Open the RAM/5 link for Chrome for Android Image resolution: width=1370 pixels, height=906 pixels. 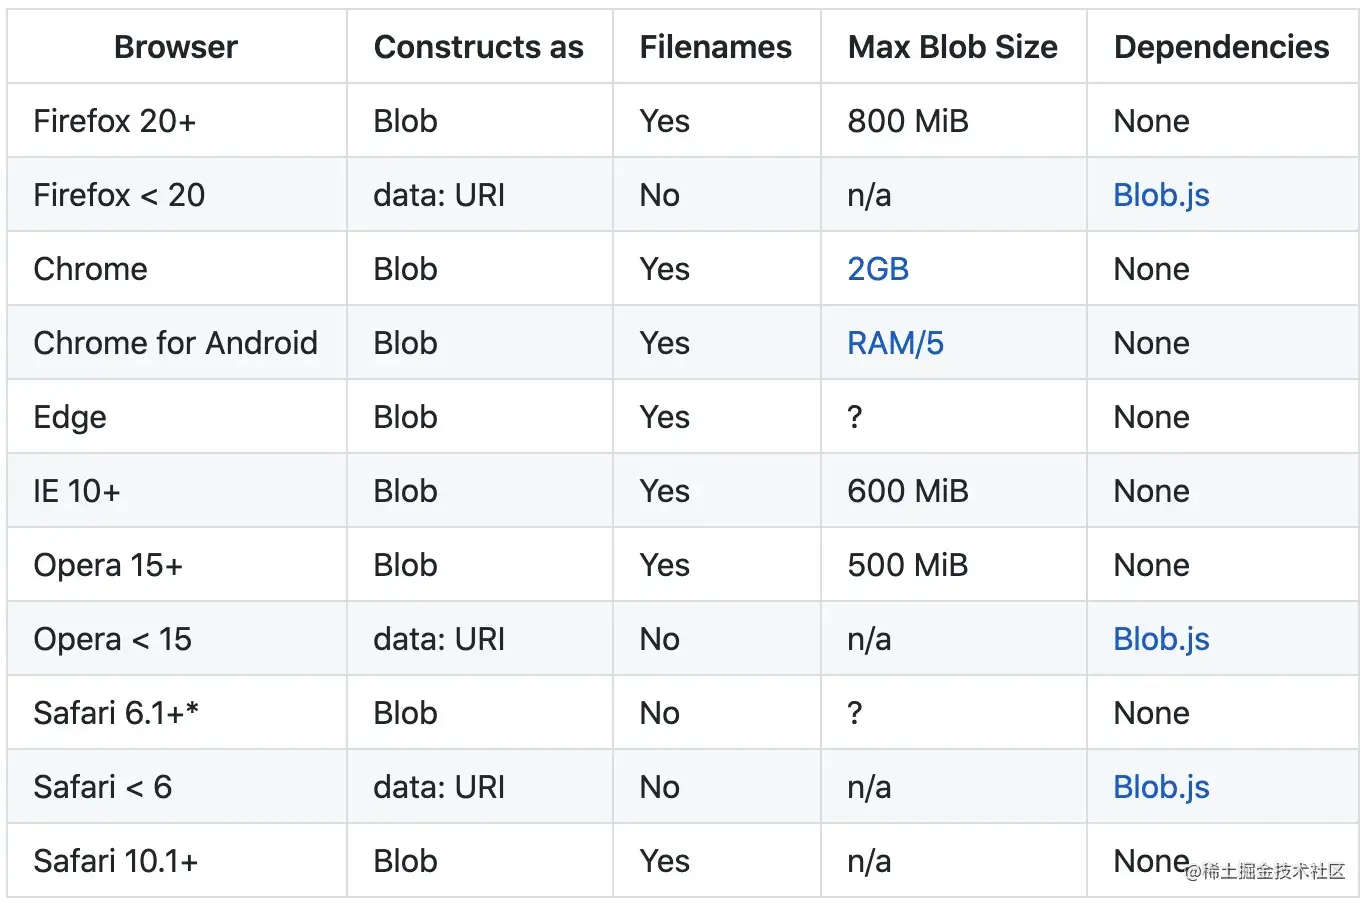(895, 343)
